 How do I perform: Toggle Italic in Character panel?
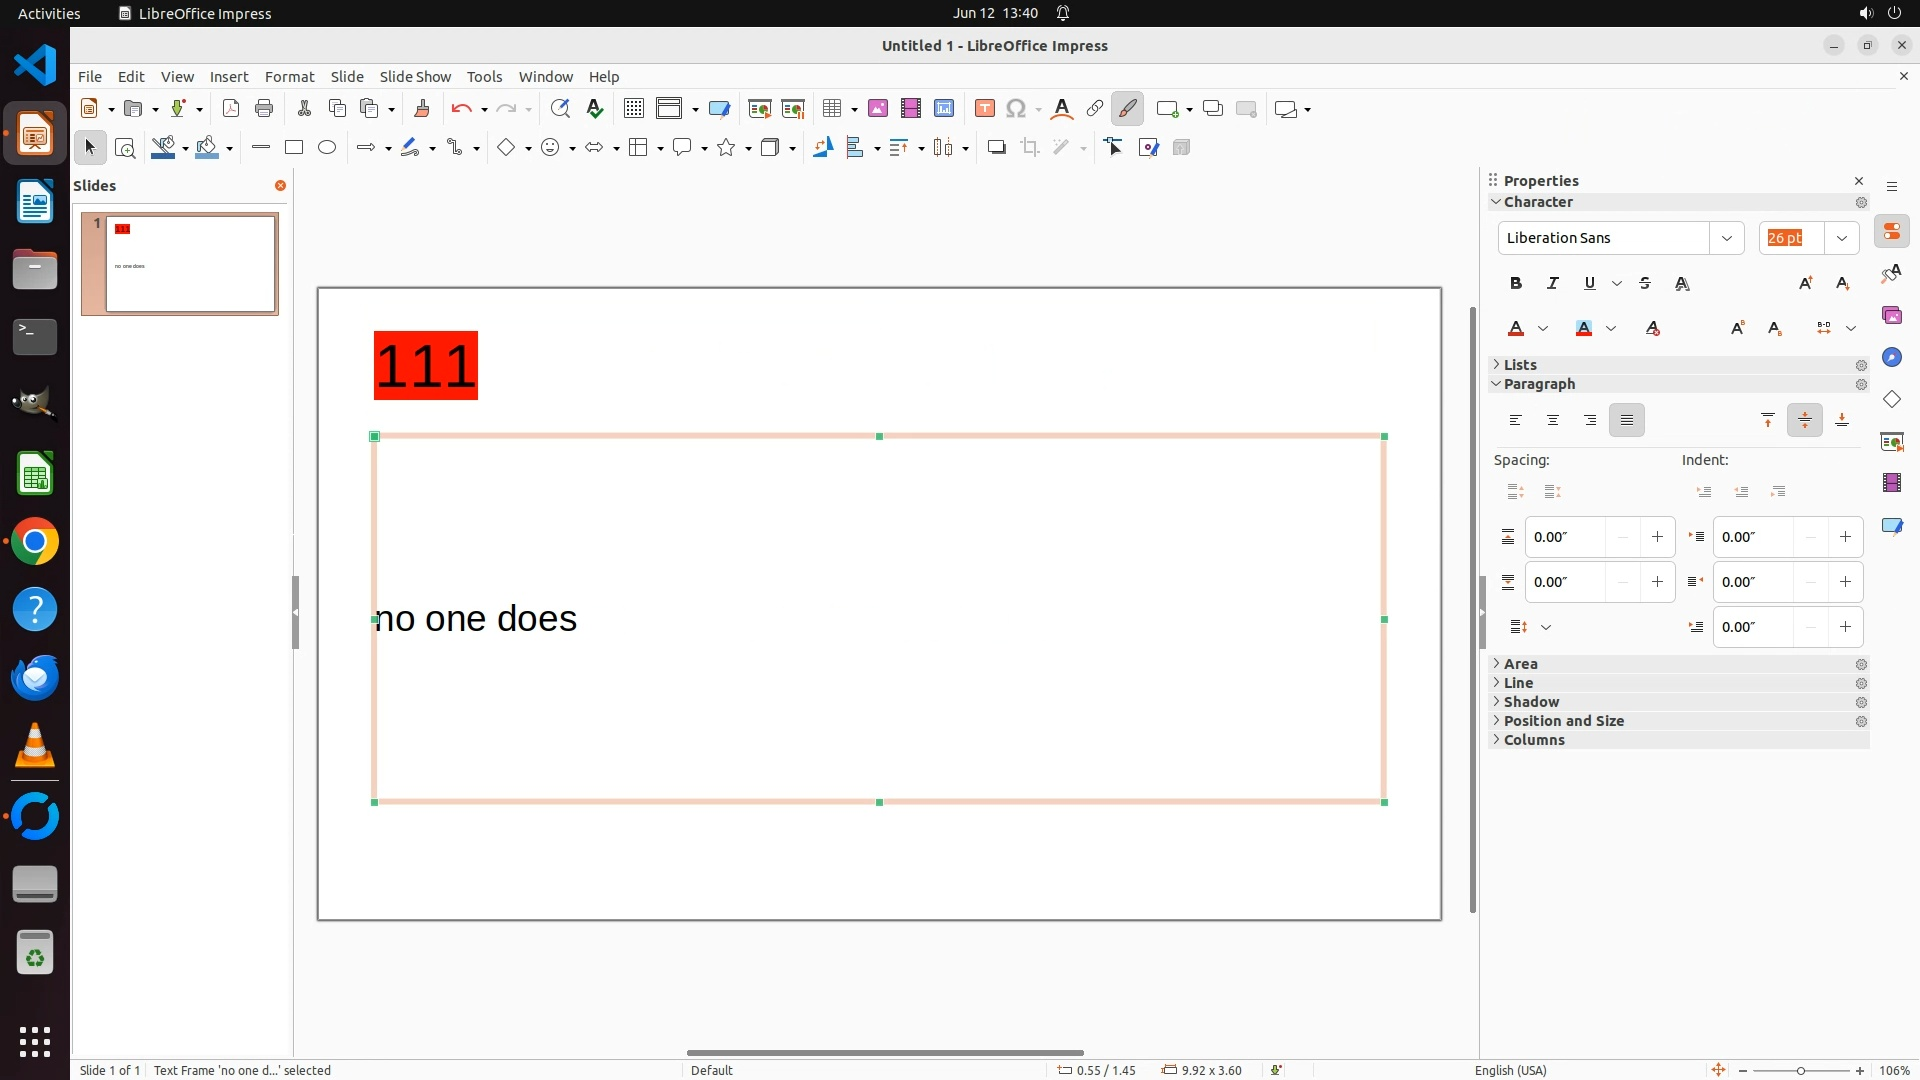coord(1553,284)
